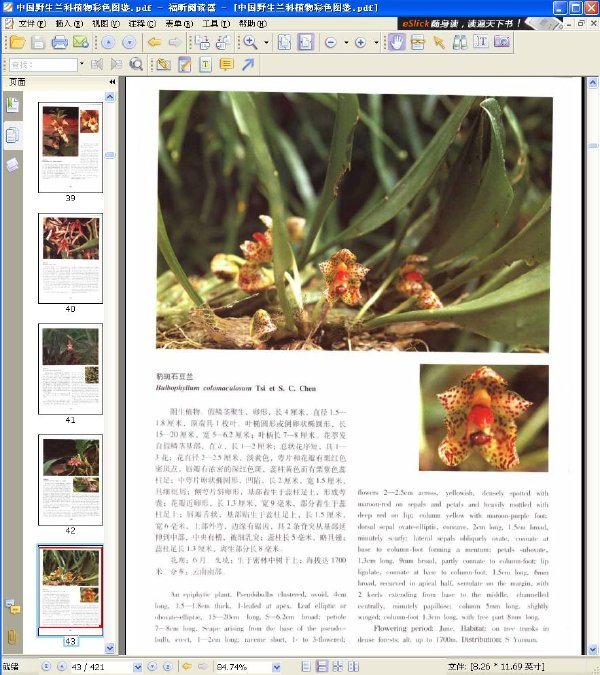Print the document with printer icon
This screenshot has height=675, width=600.
pyautogui.click(x=59, y=42)
